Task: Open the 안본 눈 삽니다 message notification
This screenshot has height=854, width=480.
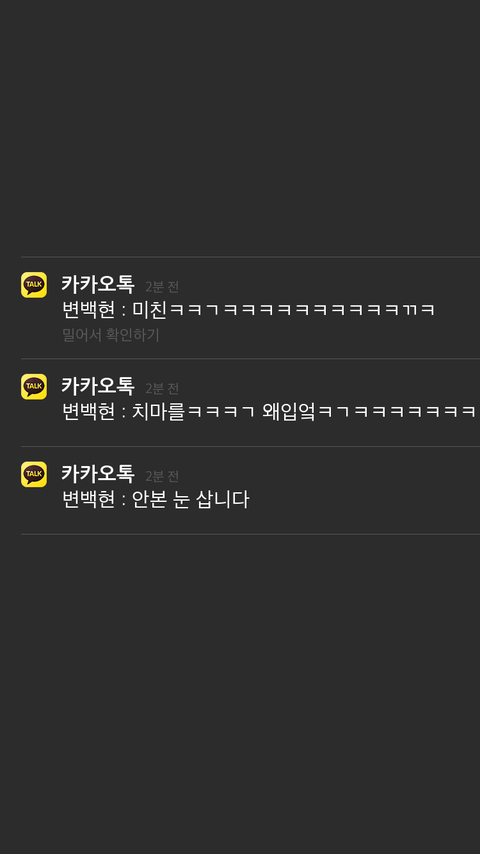Action: pyautogui.click(x=250, y=491)
